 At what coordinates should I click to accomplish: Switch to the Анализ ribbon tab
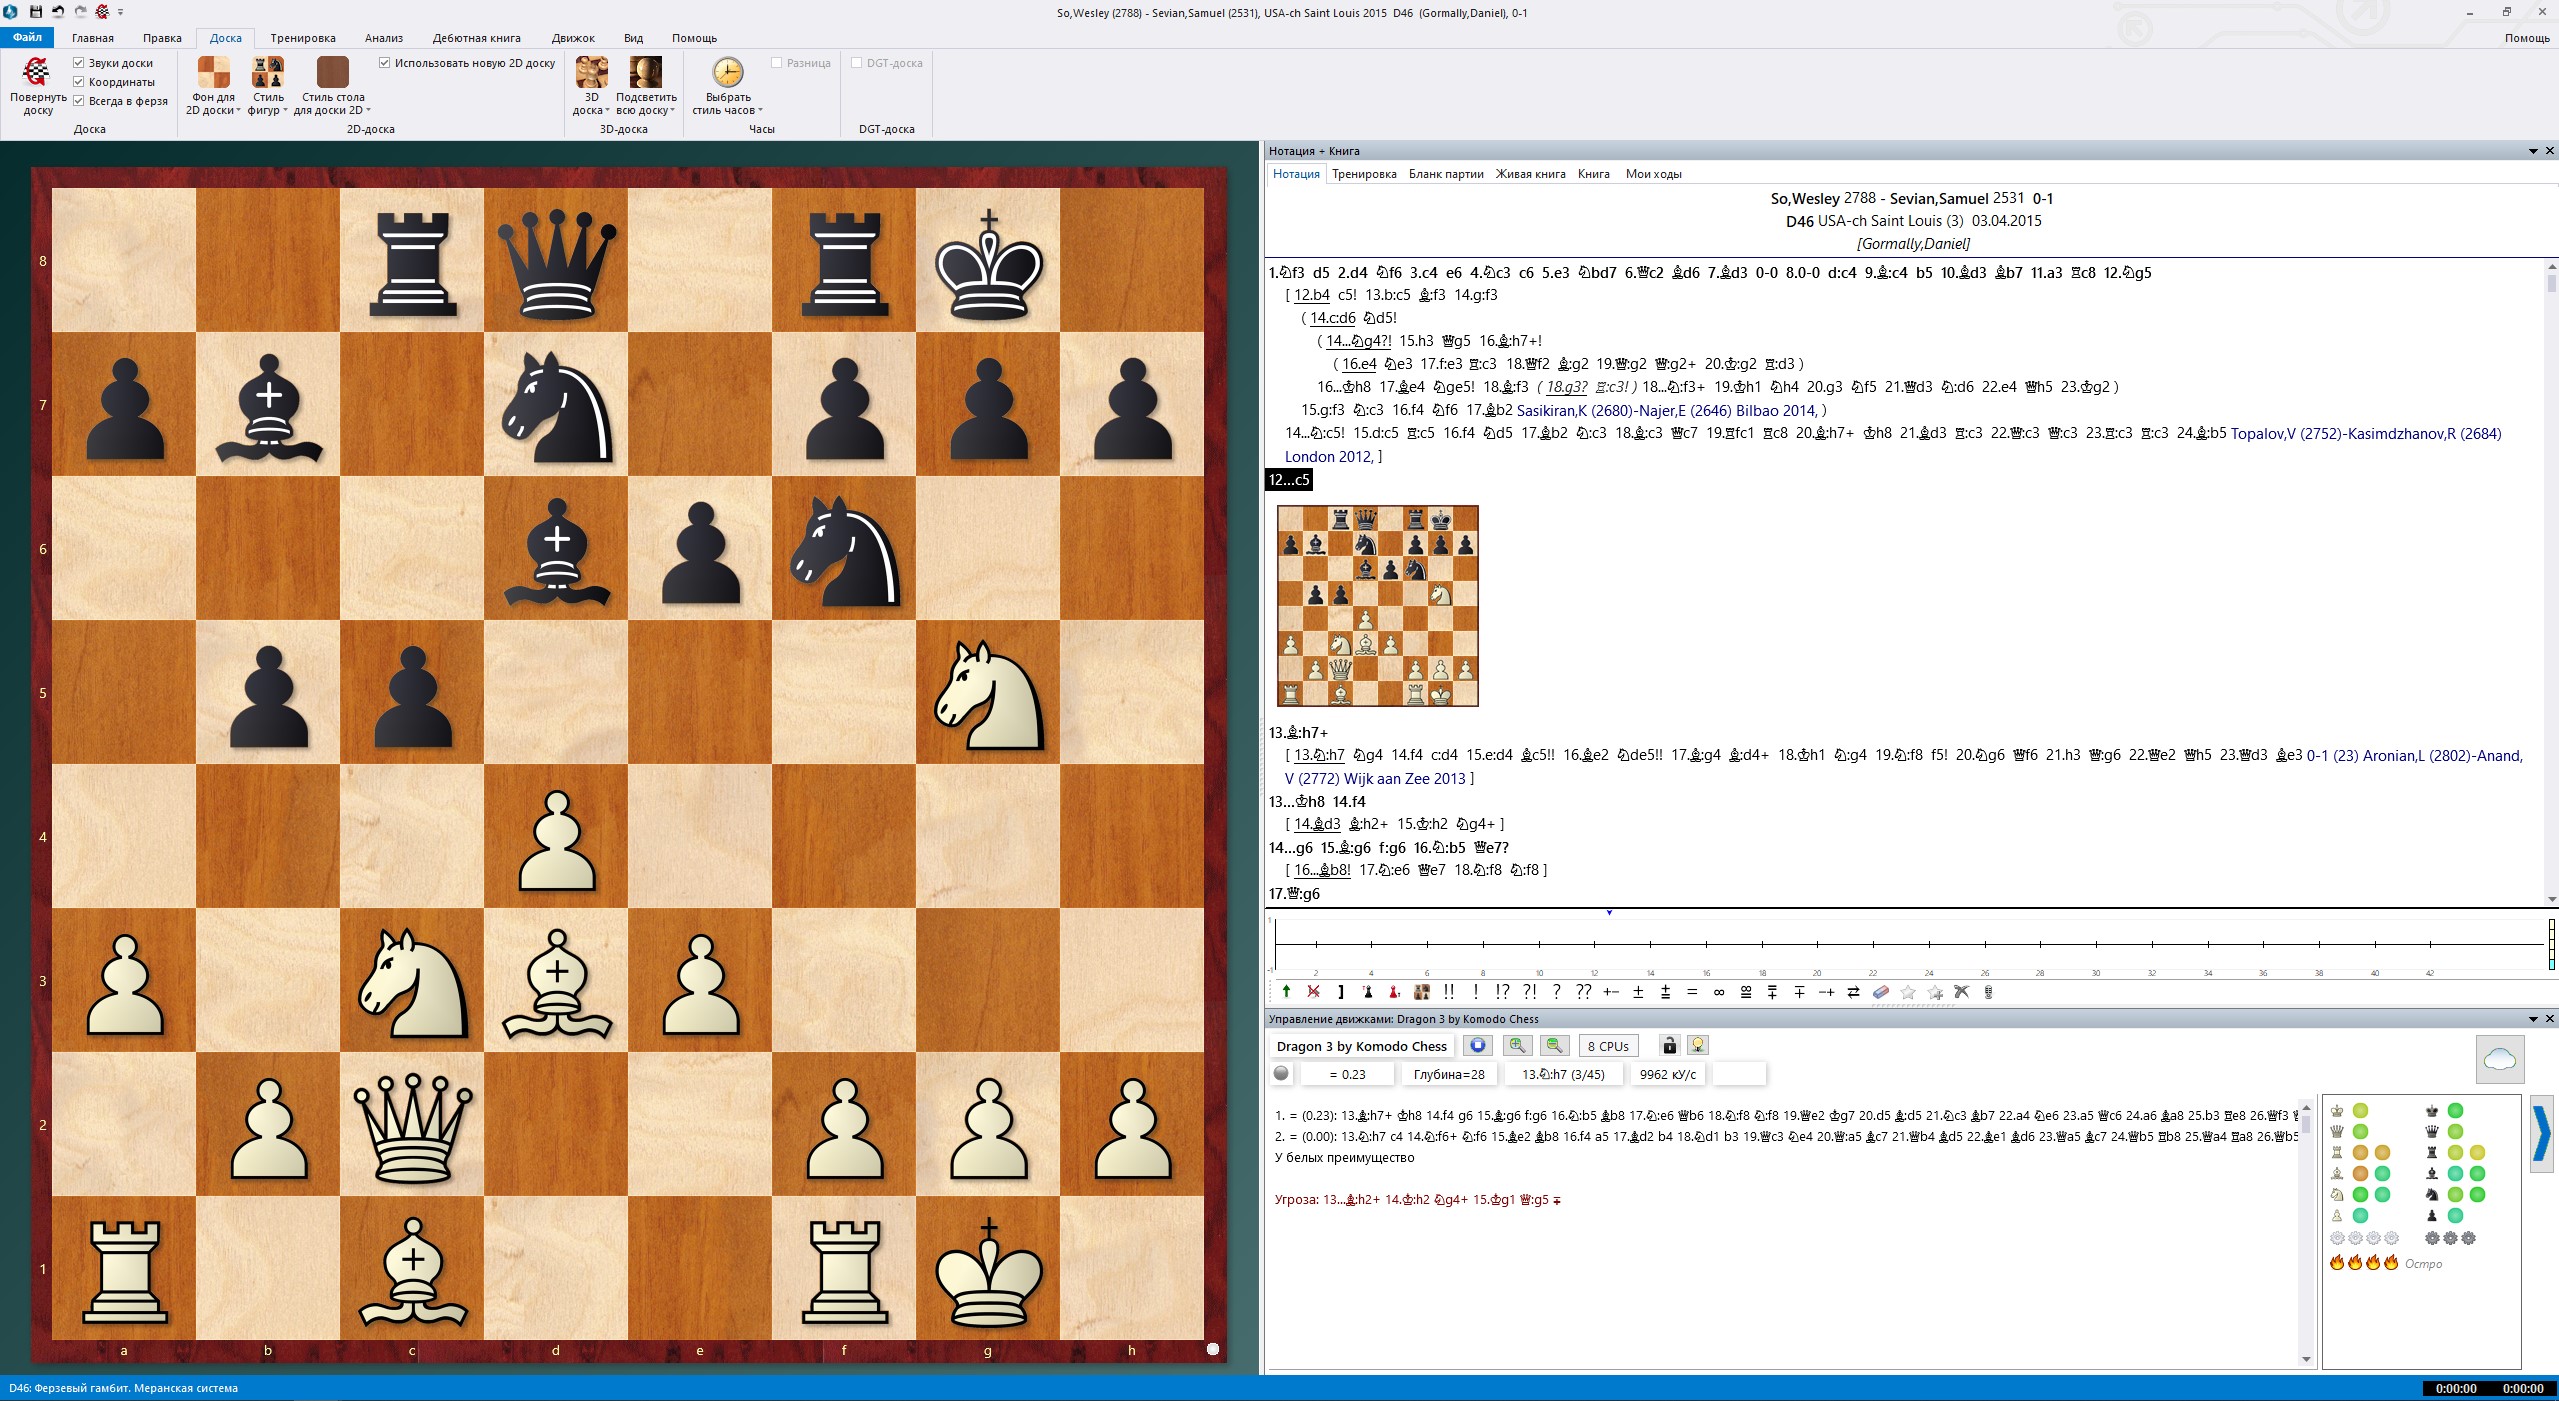[x=383, y=38]
